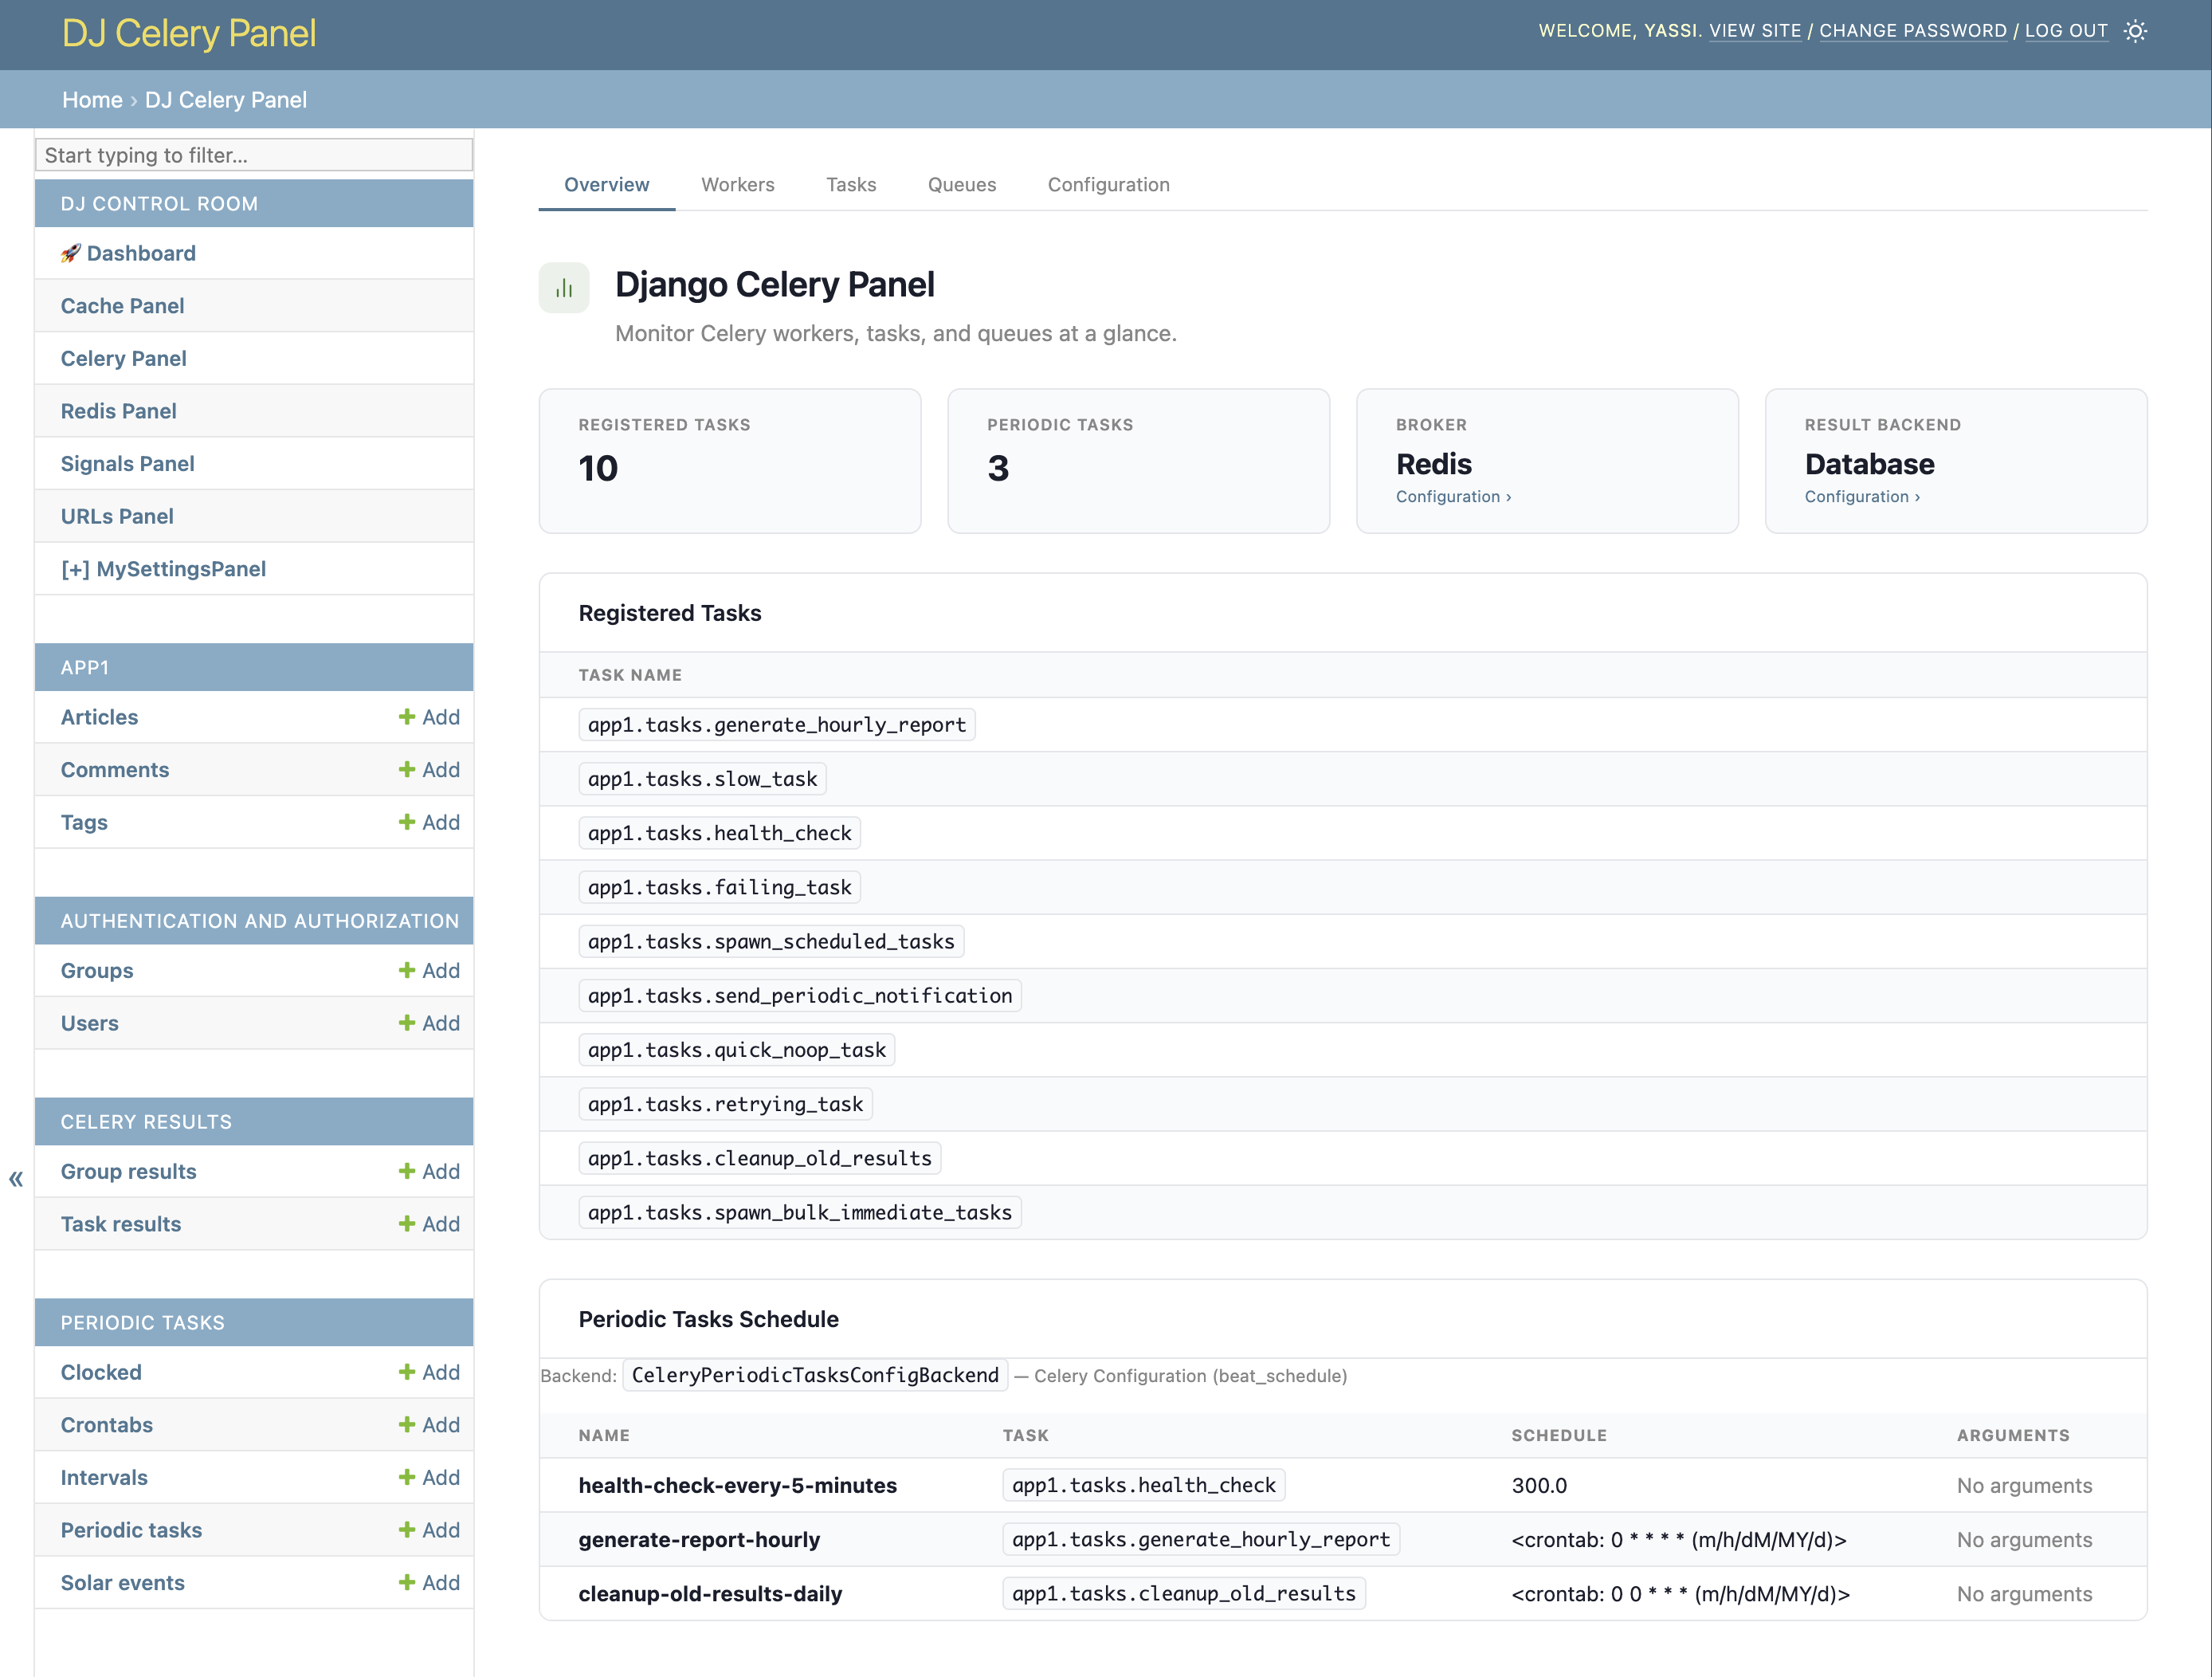Collapse the sidebar with the double chevron
This screenshot has width=2212, height=1677.
pos(16,1179)
